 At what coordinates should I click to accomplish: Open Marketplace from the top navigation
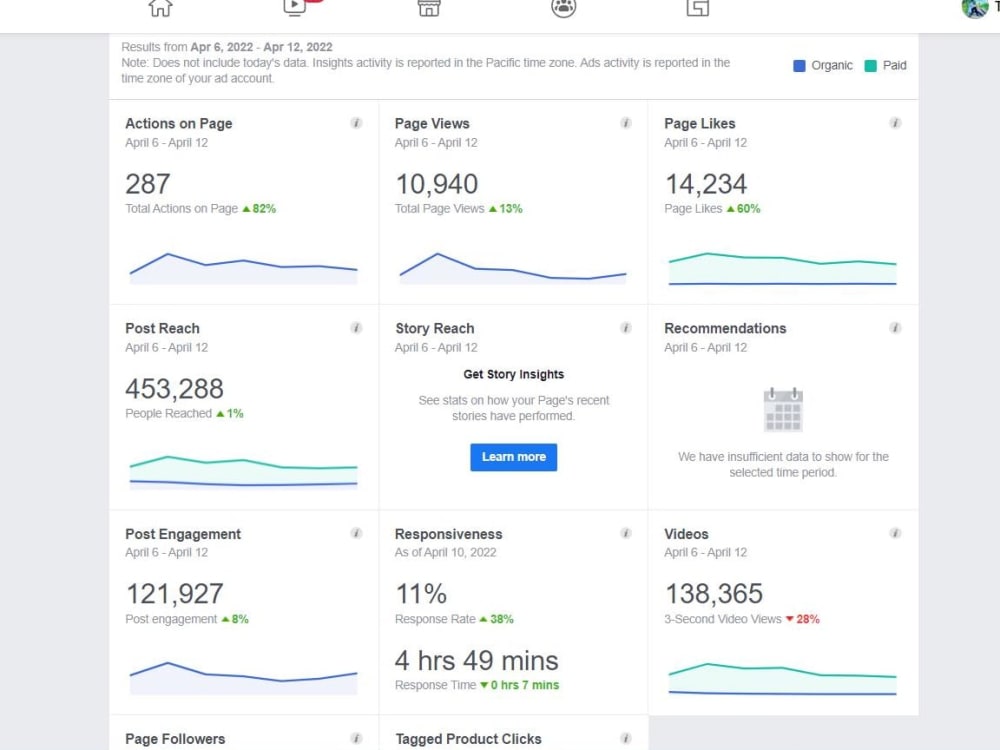point(428,9)
